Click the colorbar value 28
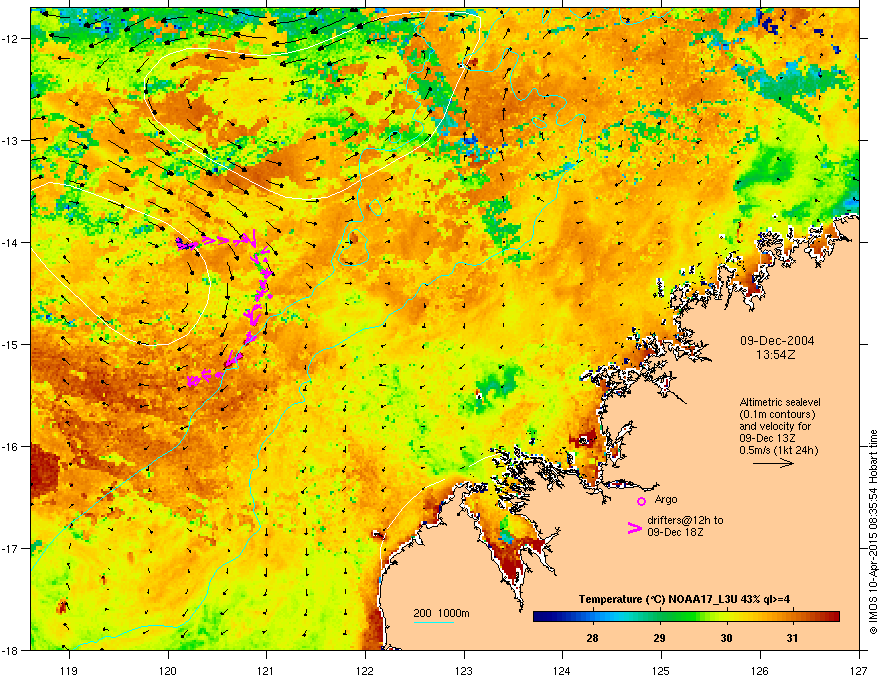This screenshot has height=680, width=880. click(592, 638)
